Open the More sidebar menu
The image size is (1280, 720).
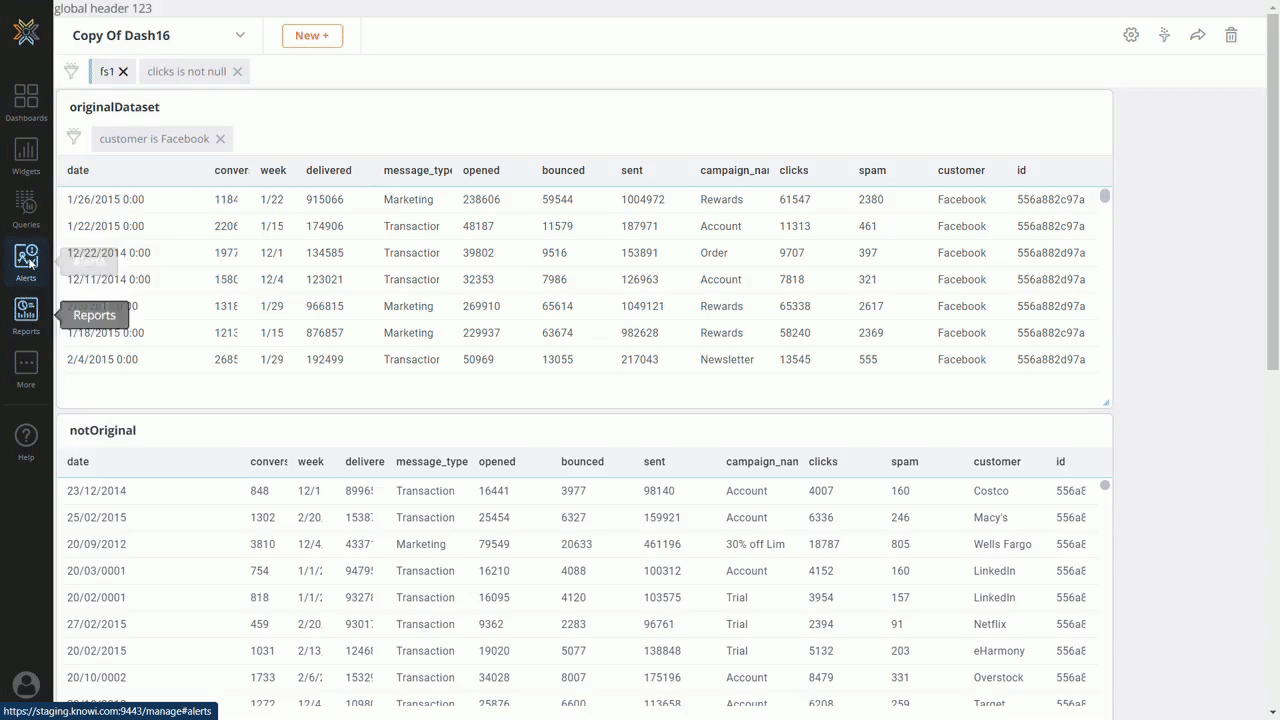pyautogui.click(x=26, y=370)
